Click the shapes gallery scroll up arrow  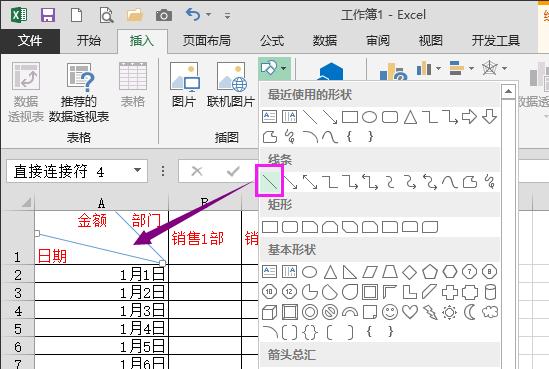pyautogui.click(x=508, y=92)
